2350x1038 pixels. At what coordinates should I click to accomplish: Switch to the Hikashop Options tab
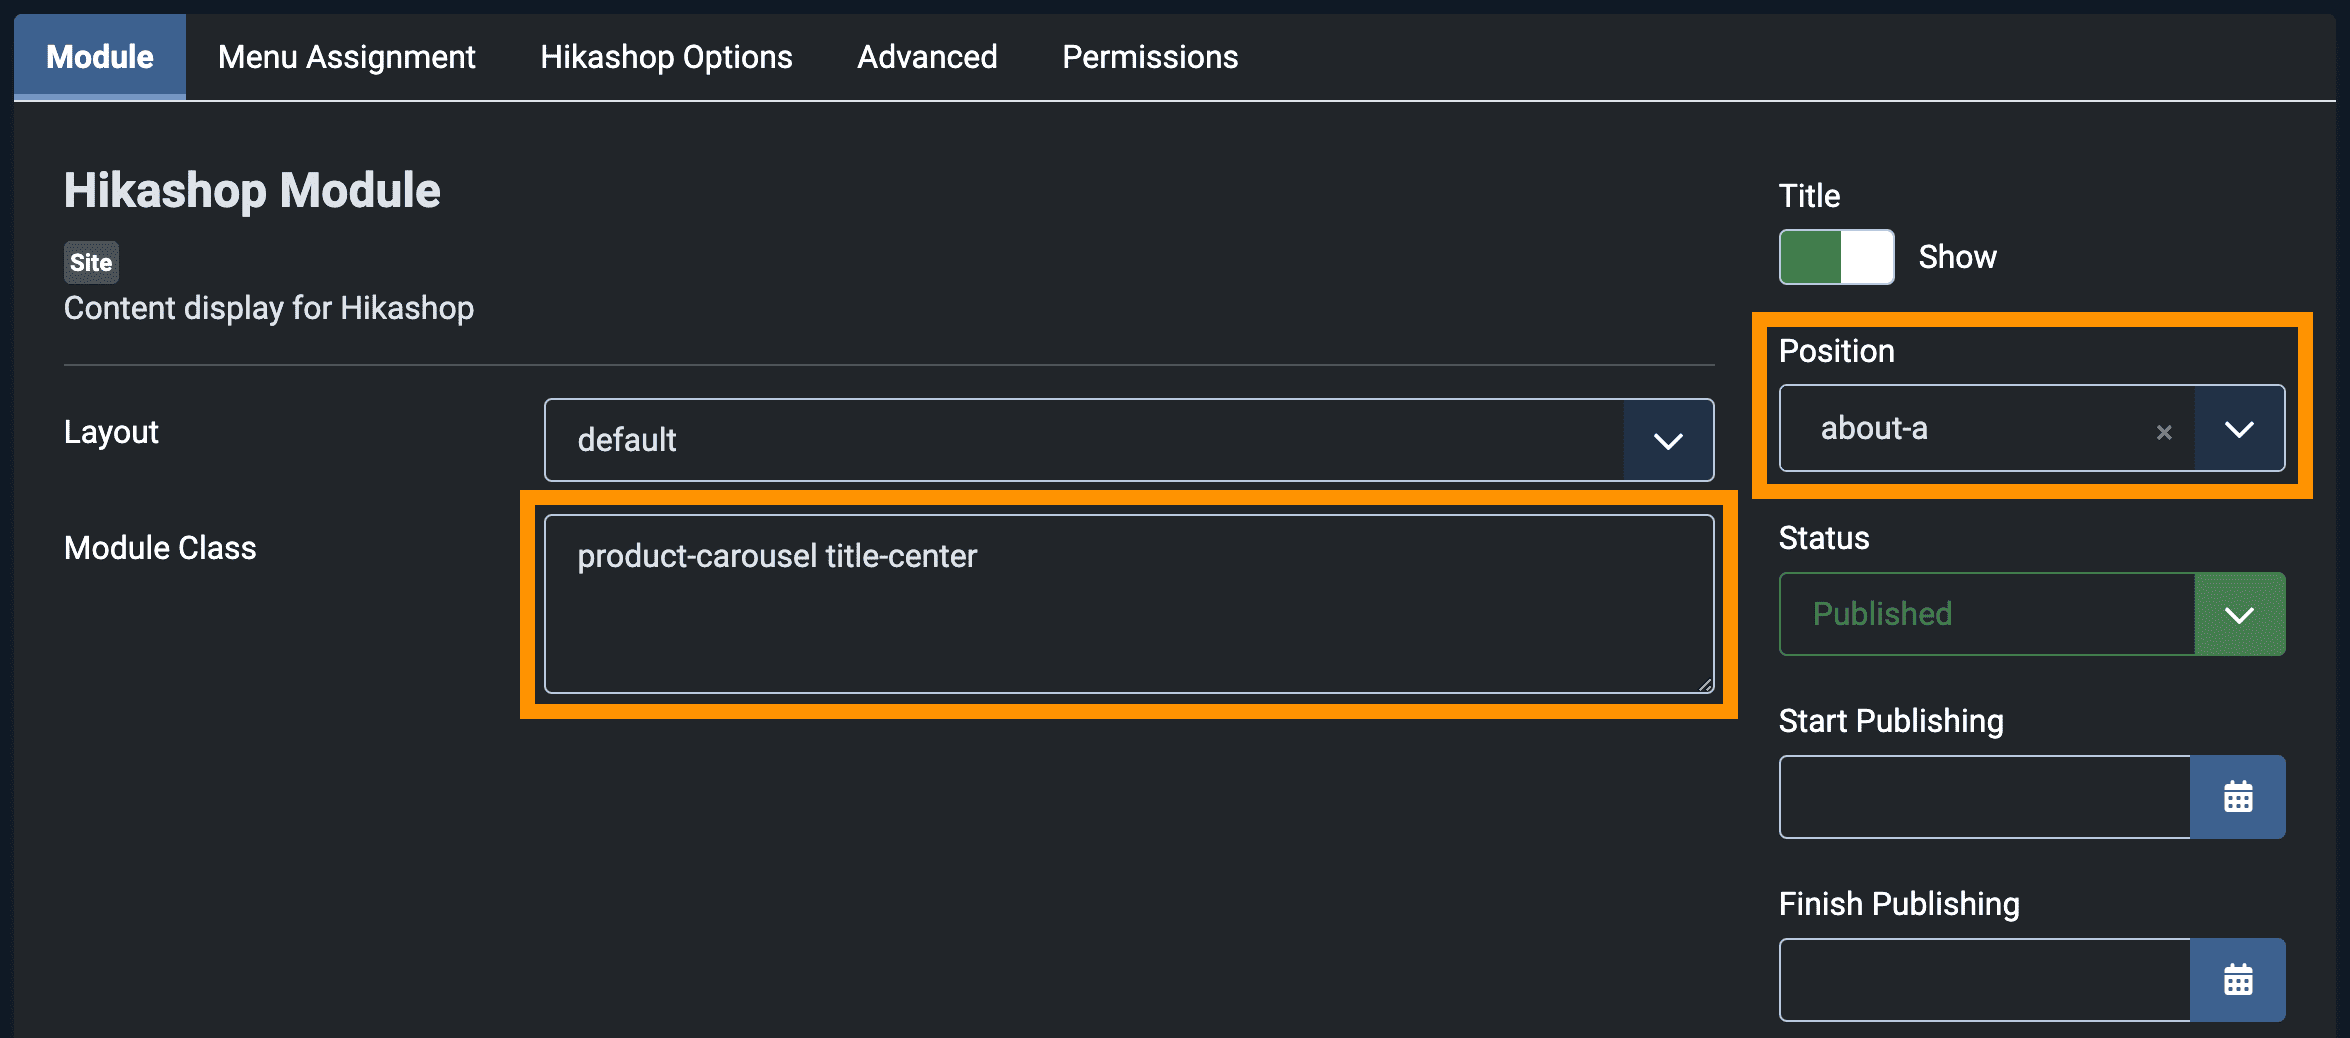point(666,57)
